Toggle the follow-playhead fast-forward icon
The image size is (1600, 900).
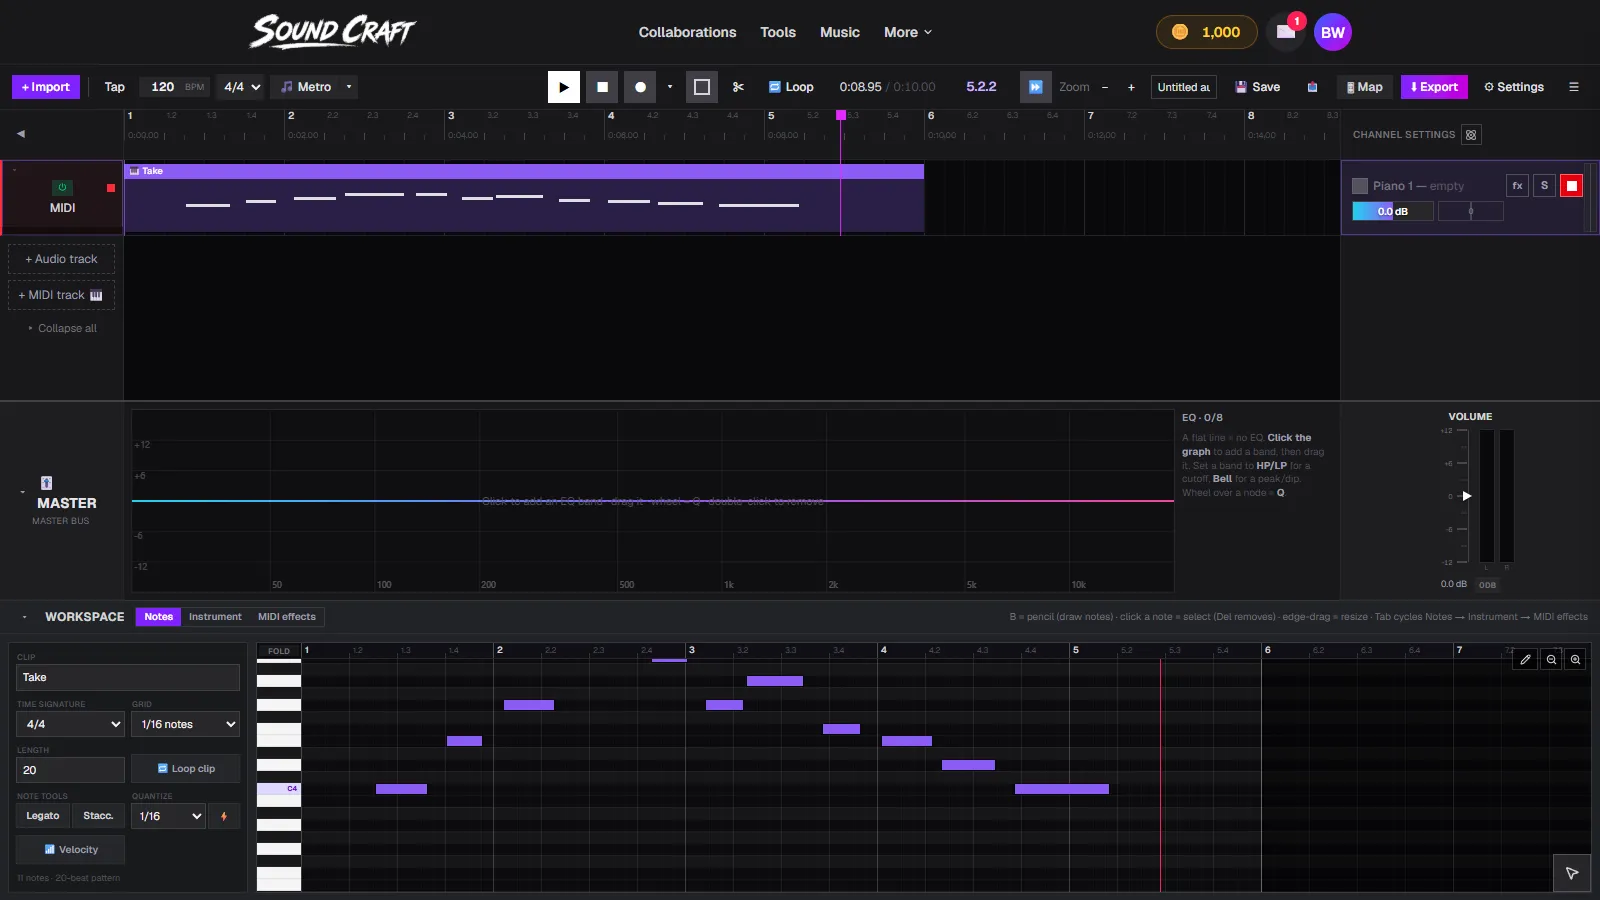1036,87
